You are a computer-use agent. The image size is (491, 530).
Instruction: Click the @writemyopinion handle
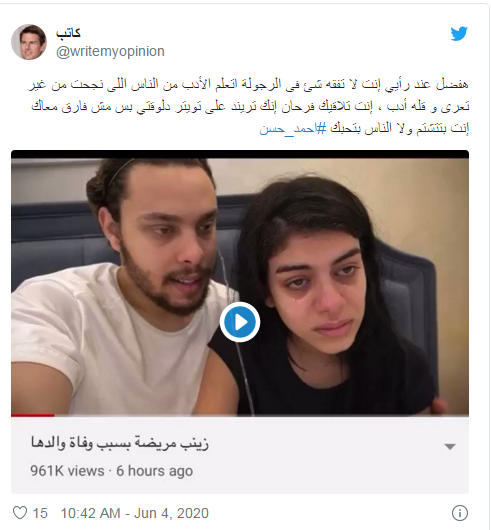pos(110,52)
